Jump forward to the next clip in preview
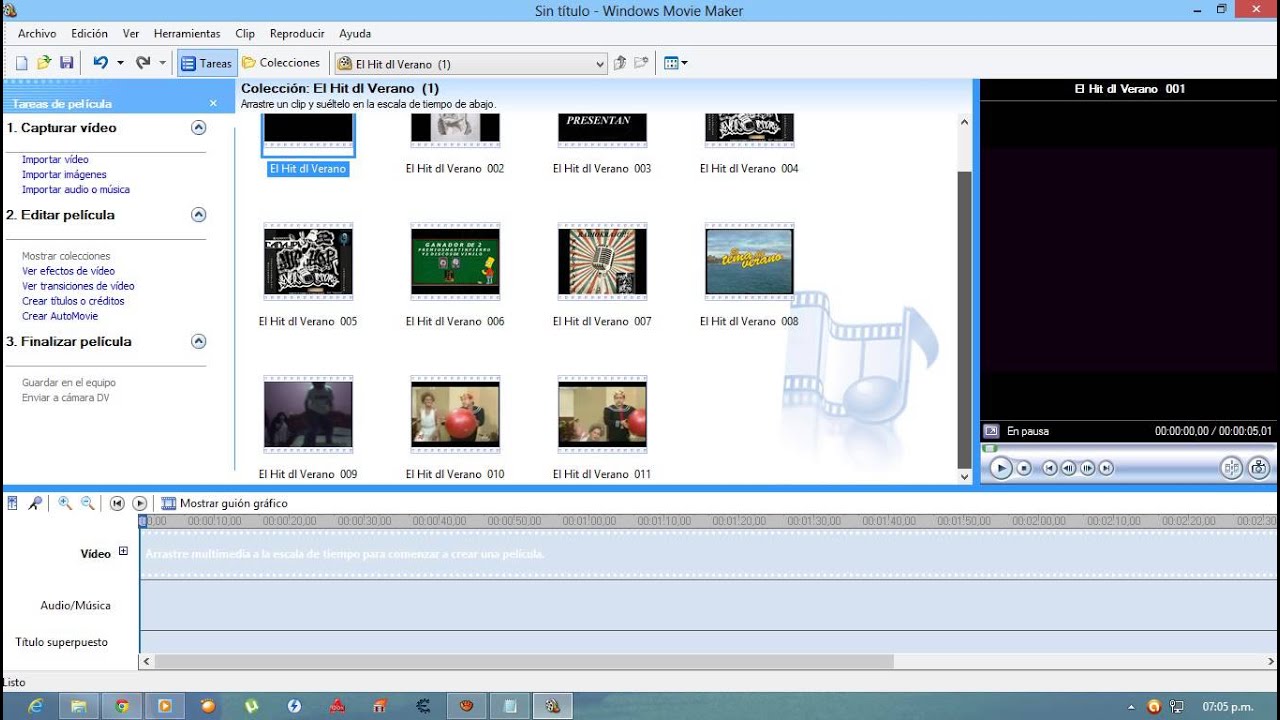1280x720 pixels. [x=1106, y=468]
